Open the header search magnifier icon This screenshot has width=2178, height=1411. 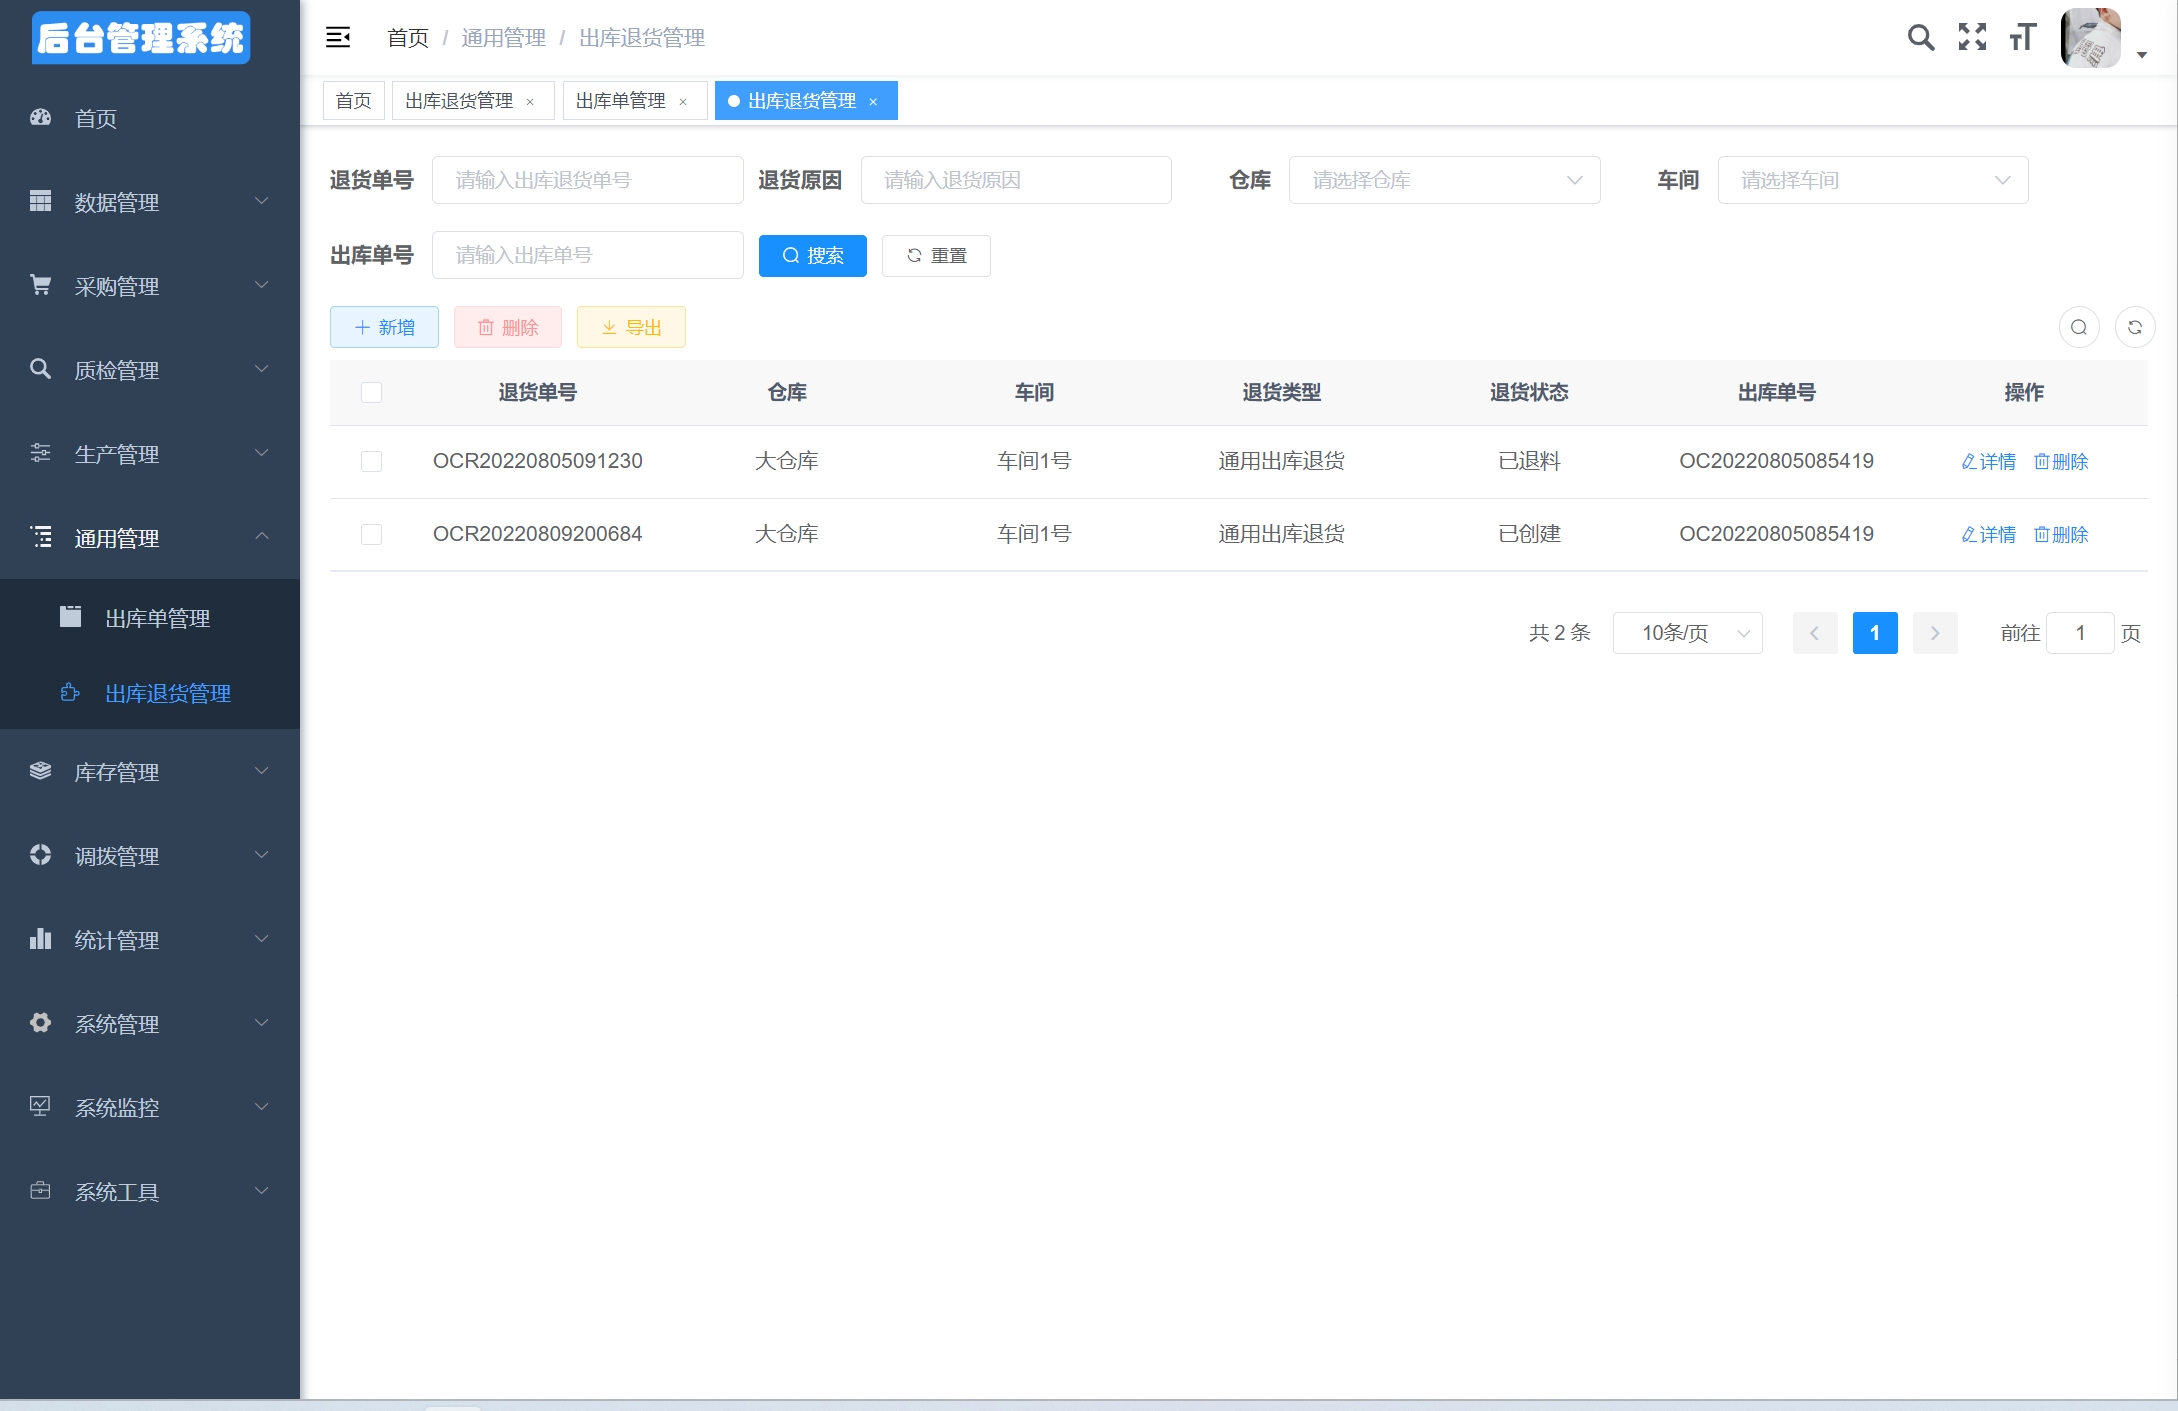coord(1920,38)
